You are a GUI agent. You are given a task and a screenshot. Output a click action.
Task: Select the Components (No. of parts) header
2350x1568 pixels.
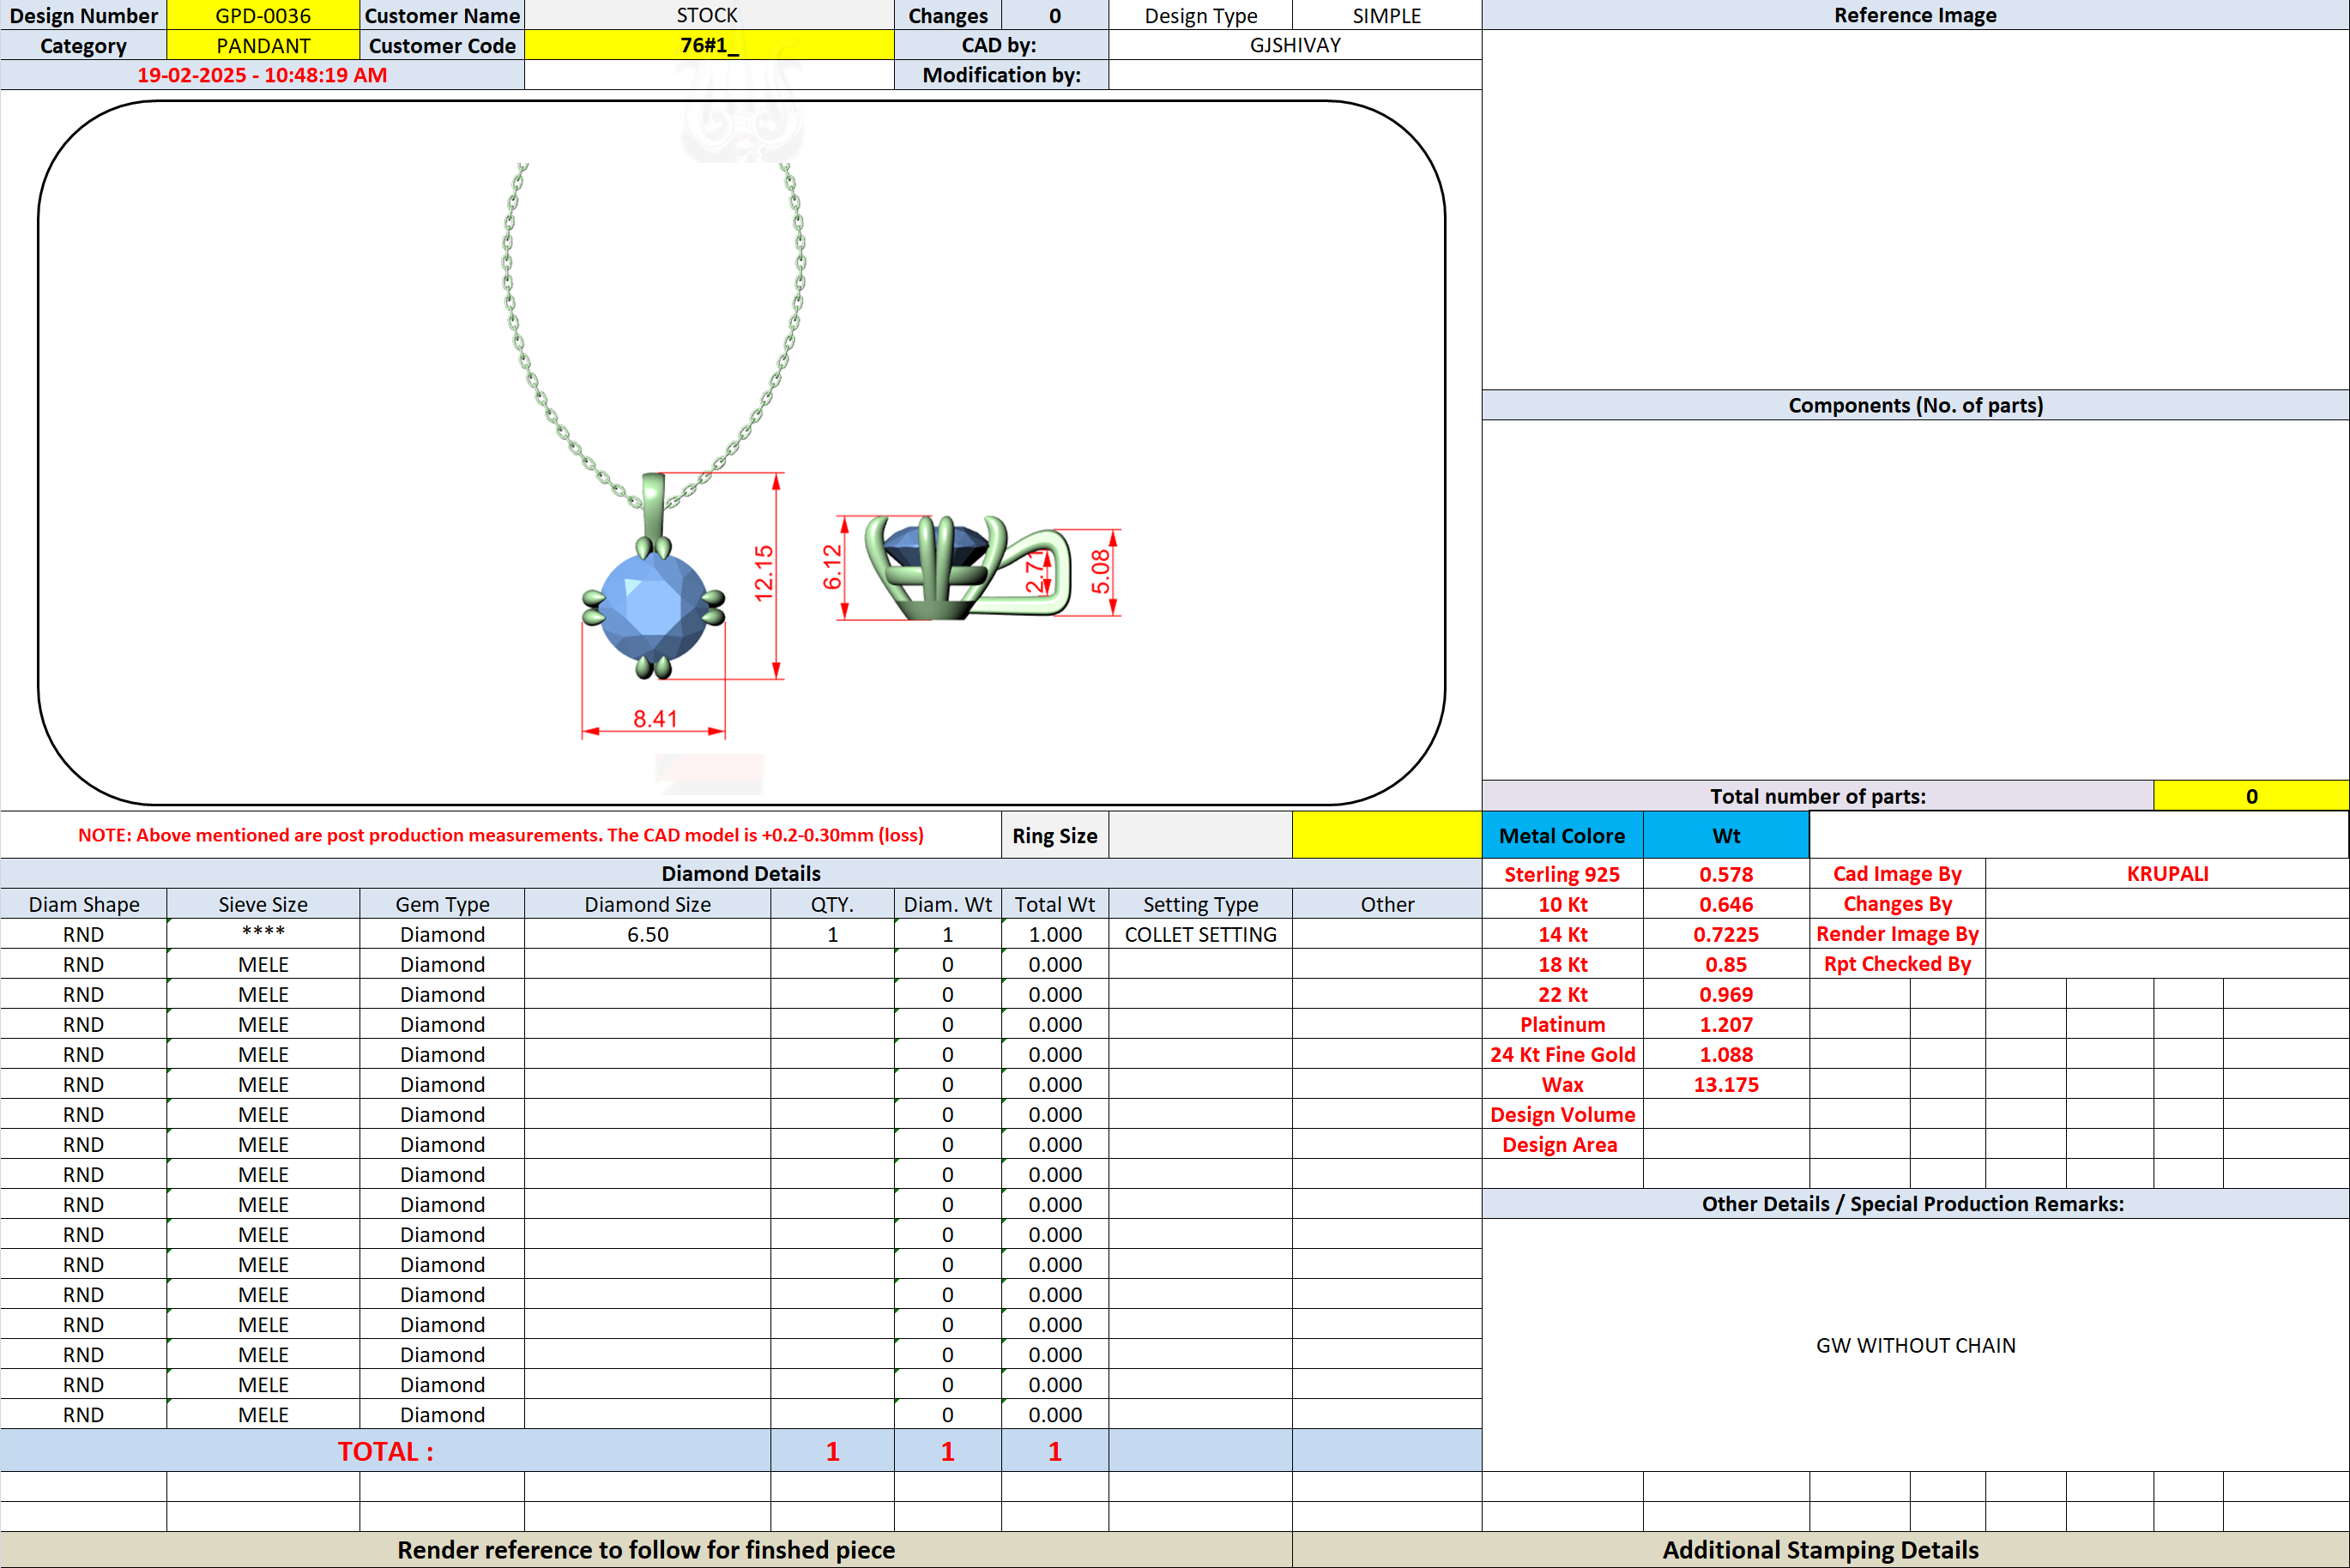[1915, 405]
